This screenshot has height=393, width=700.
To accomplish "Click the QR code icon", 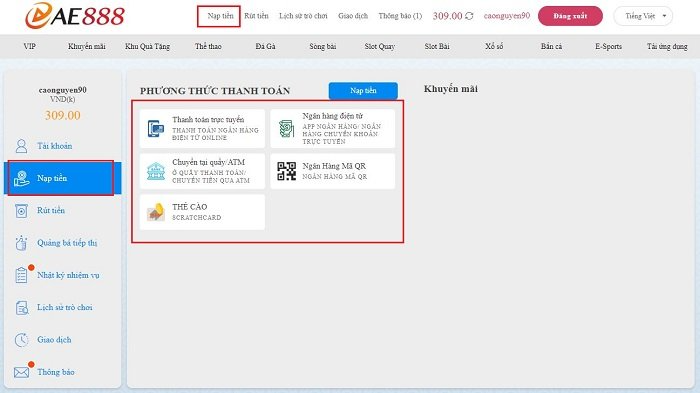I will [286, 171].
